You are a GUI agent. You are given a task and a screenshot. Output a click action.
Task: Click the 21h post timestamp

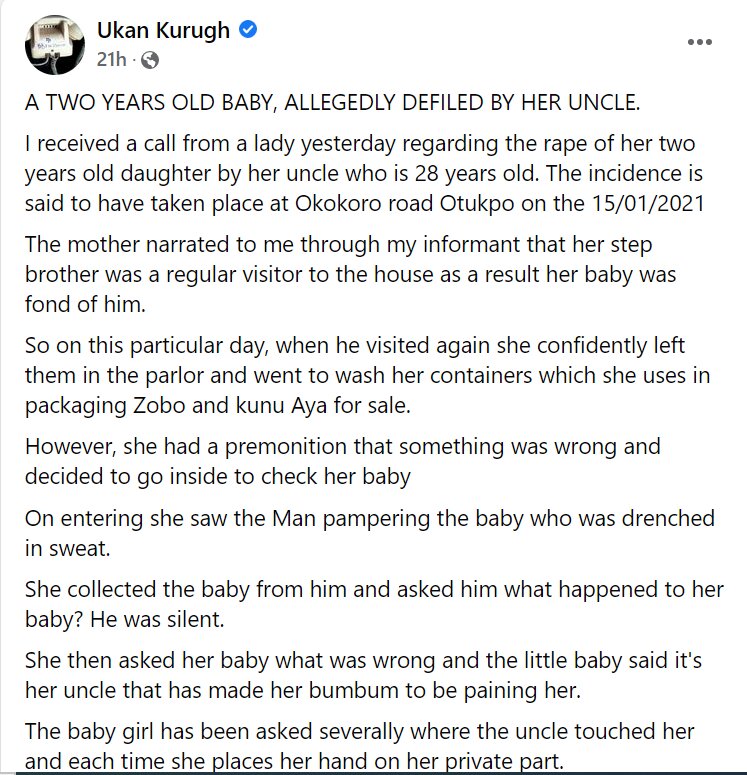(x=111, y=60)
